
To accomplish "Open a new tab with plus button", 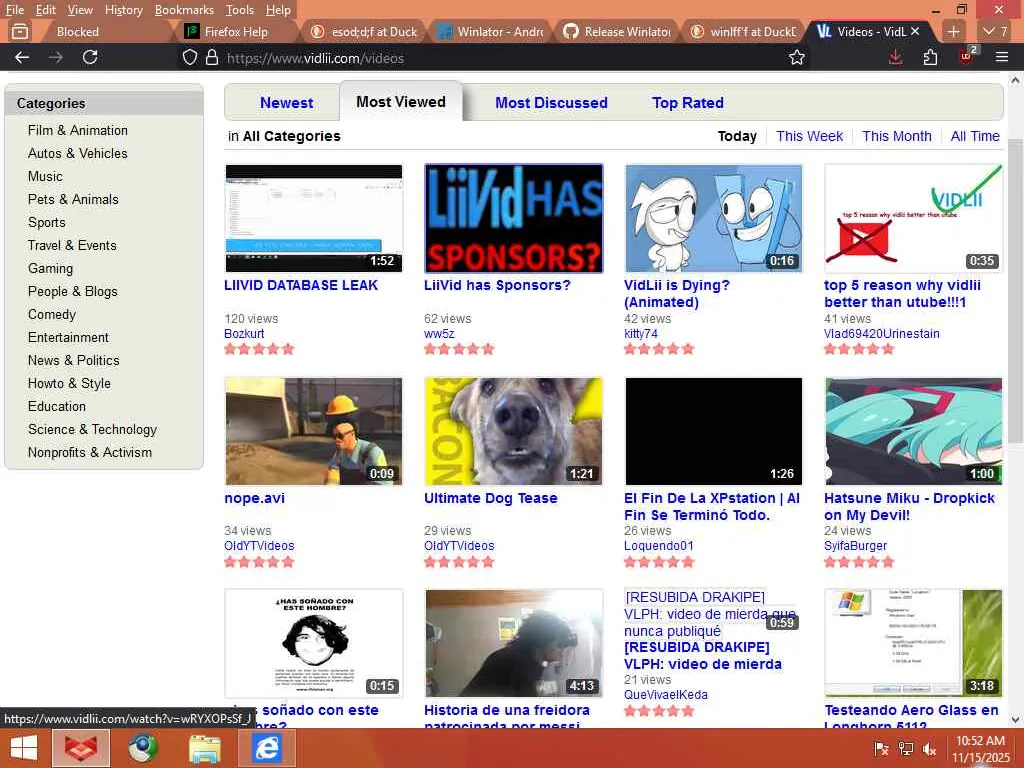I will pos(953,31).
